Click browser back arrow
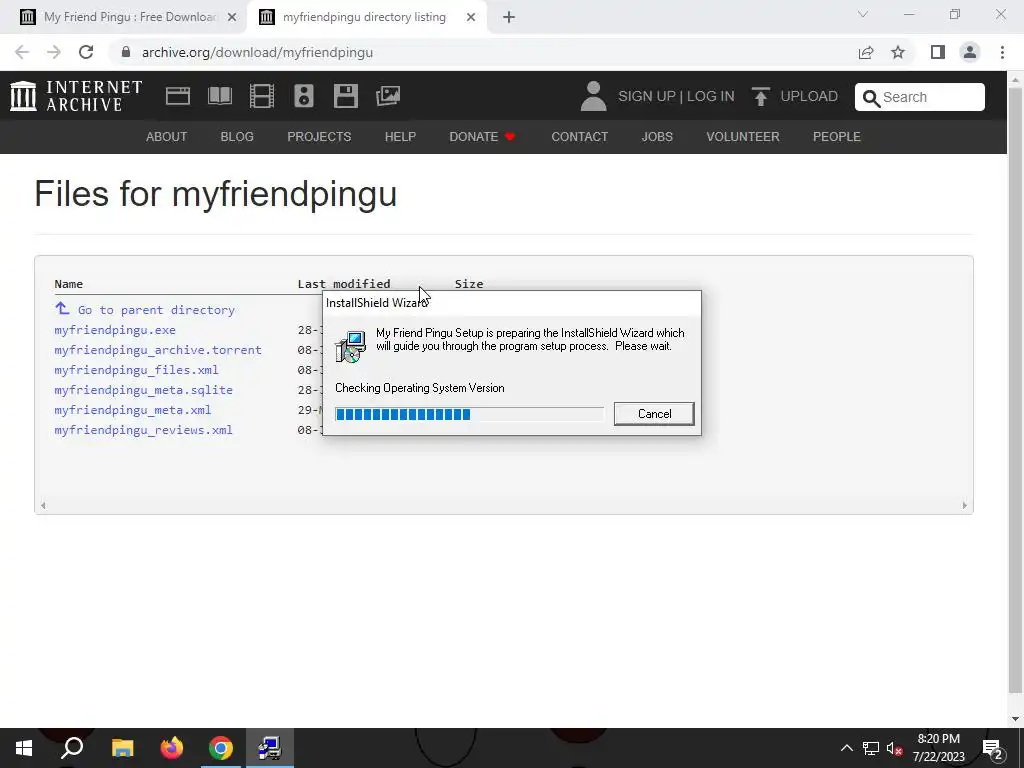1024x768 pixels. click(x=22, y=52)
